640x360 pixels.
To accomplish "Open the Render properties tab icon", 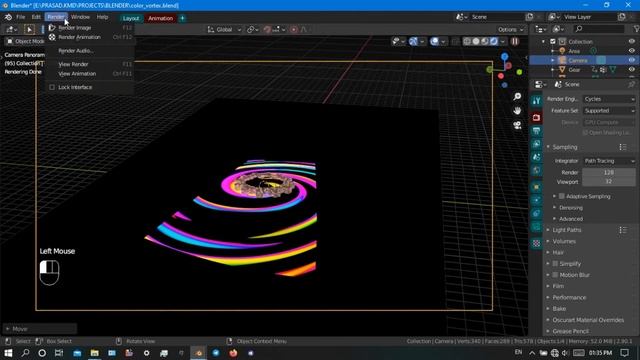I will (x=536, y=118).
